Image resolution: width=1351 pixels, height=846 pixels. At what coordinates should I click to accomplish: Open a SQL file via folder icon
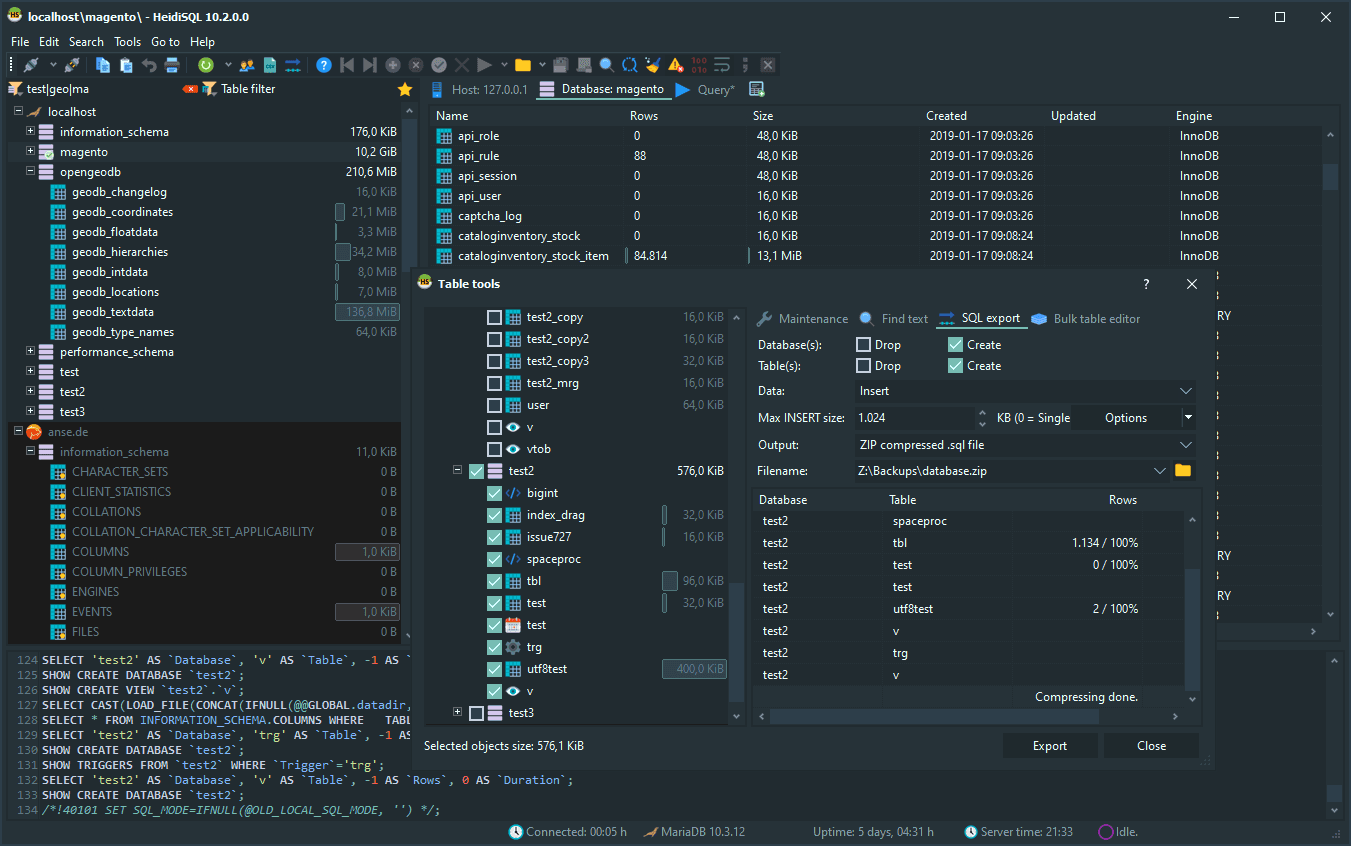click(x=524, y=64)
